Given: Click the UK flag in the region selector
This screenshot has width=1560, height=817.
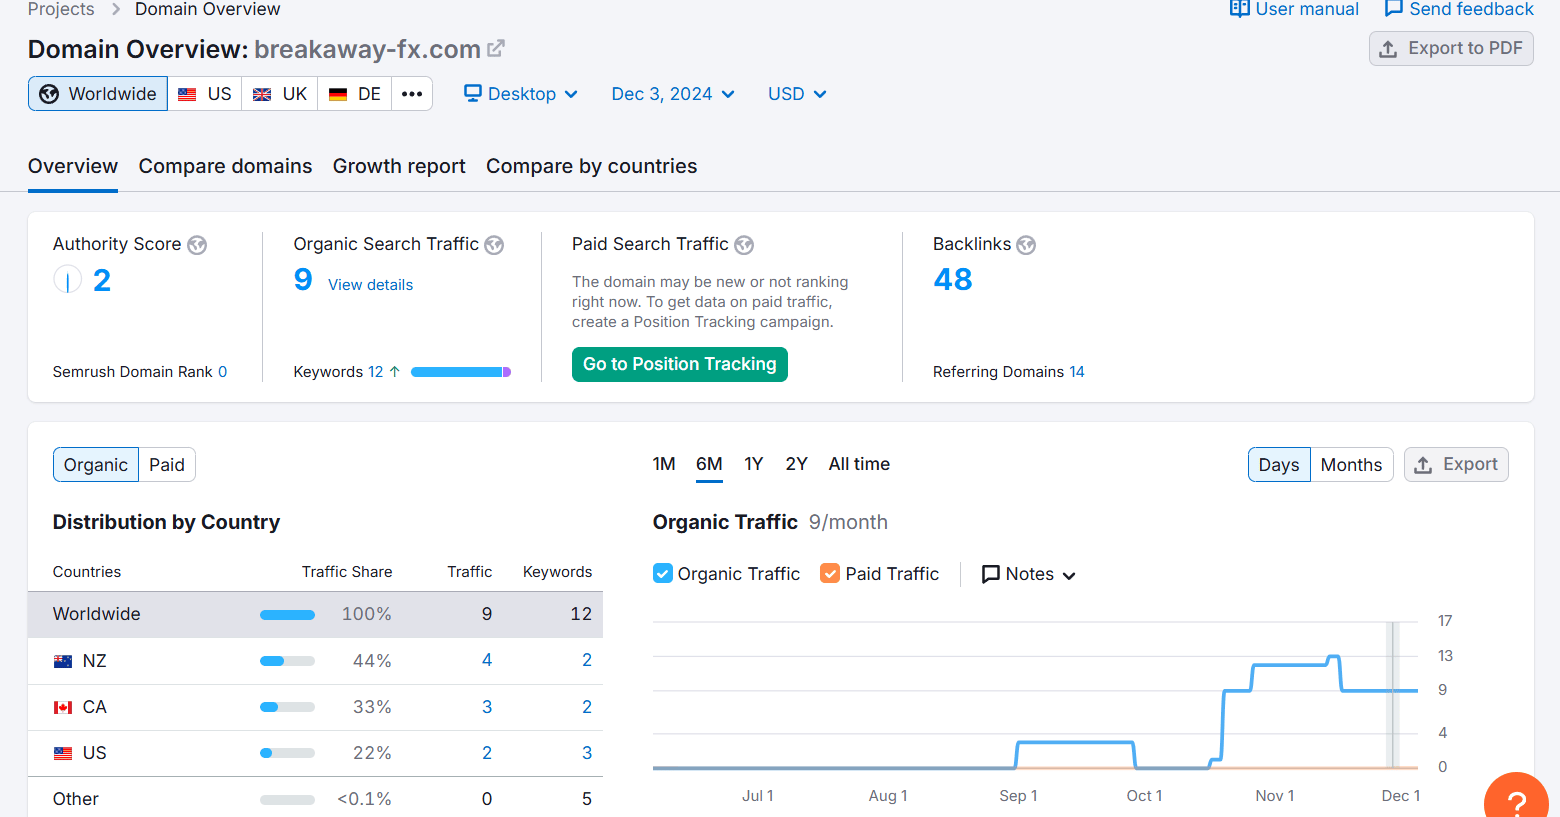Looking at the screenshot, I should pyautogui.click(x=262, y=94).
